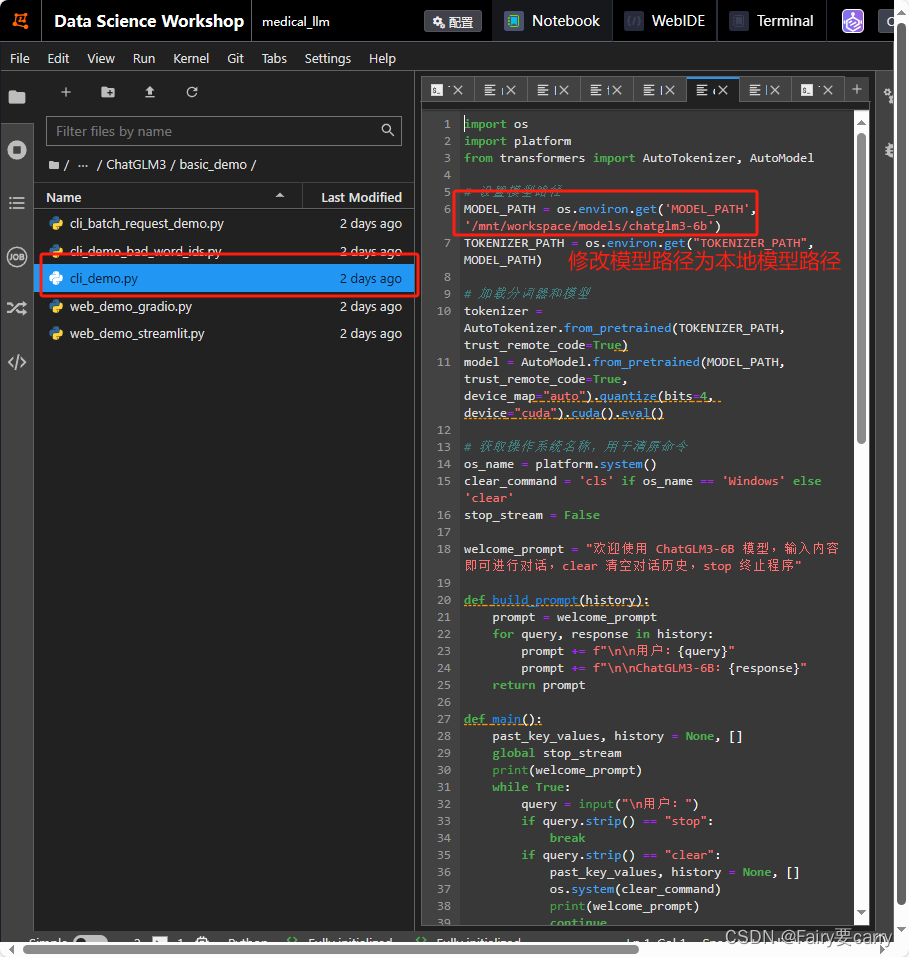Screen dimensions: 909x957
Task: Open the Running Terminals and Kernels panel
Action: [x=17, y=150]
